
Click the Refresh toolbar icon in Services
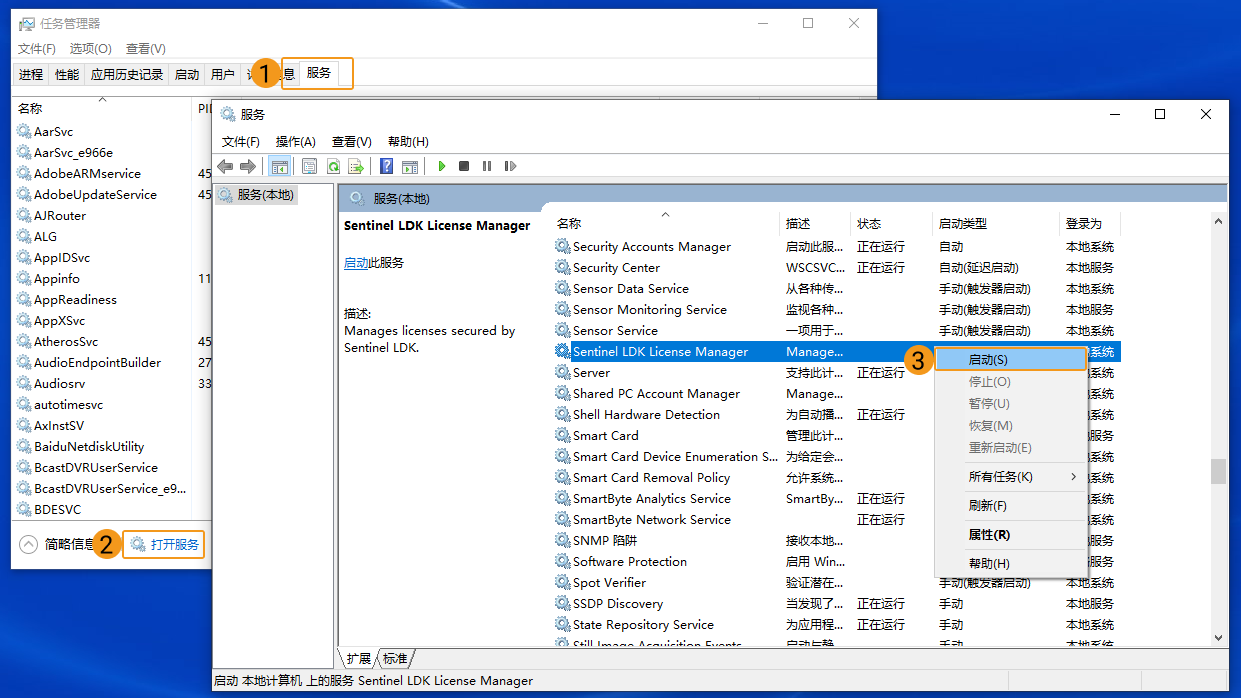pos(333,166)
